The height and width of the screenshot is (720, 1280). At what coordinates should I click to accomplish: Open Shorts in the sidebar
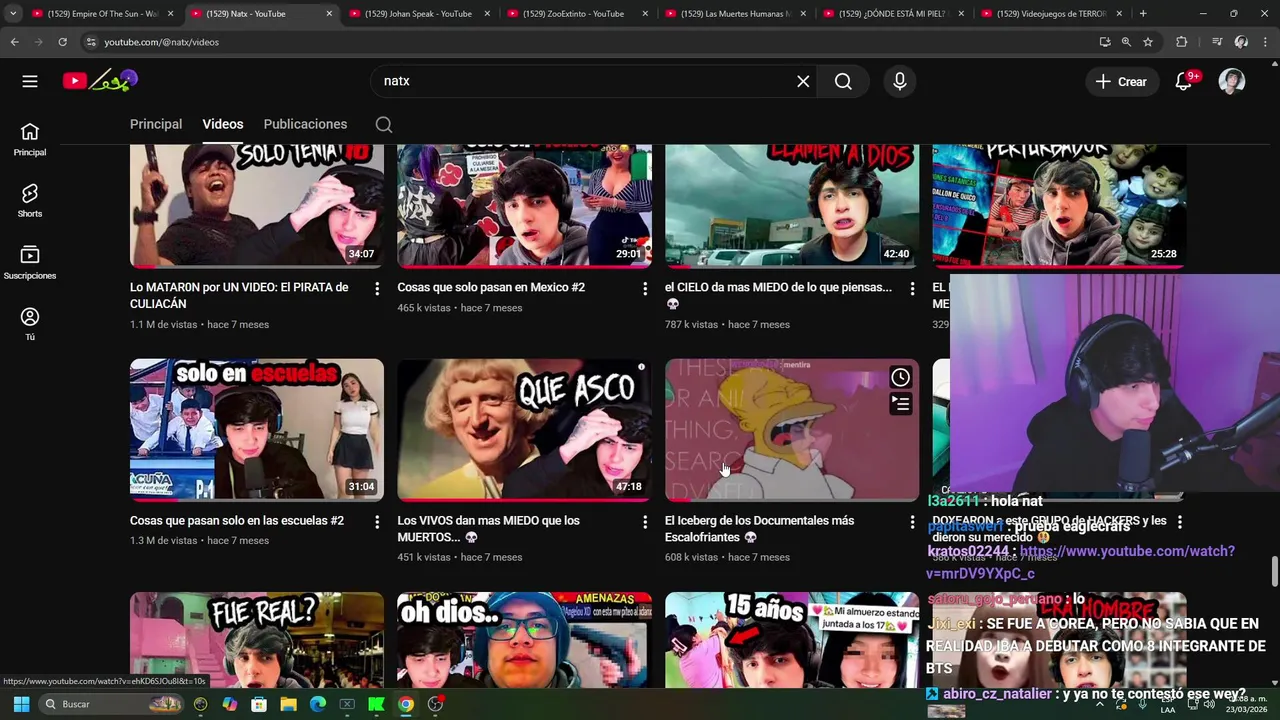pyautogui.click(x=30, y=200)
